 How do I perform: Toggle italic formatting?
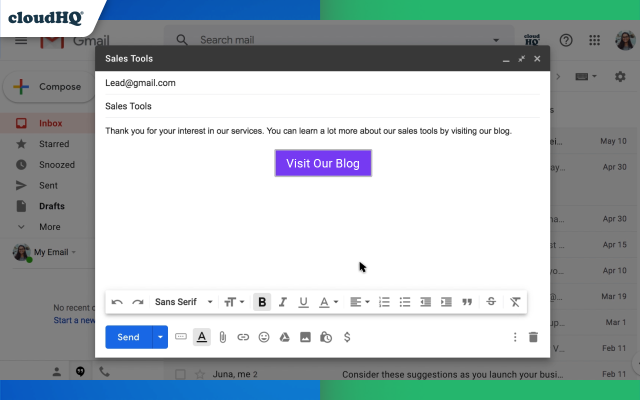[282, 302]
